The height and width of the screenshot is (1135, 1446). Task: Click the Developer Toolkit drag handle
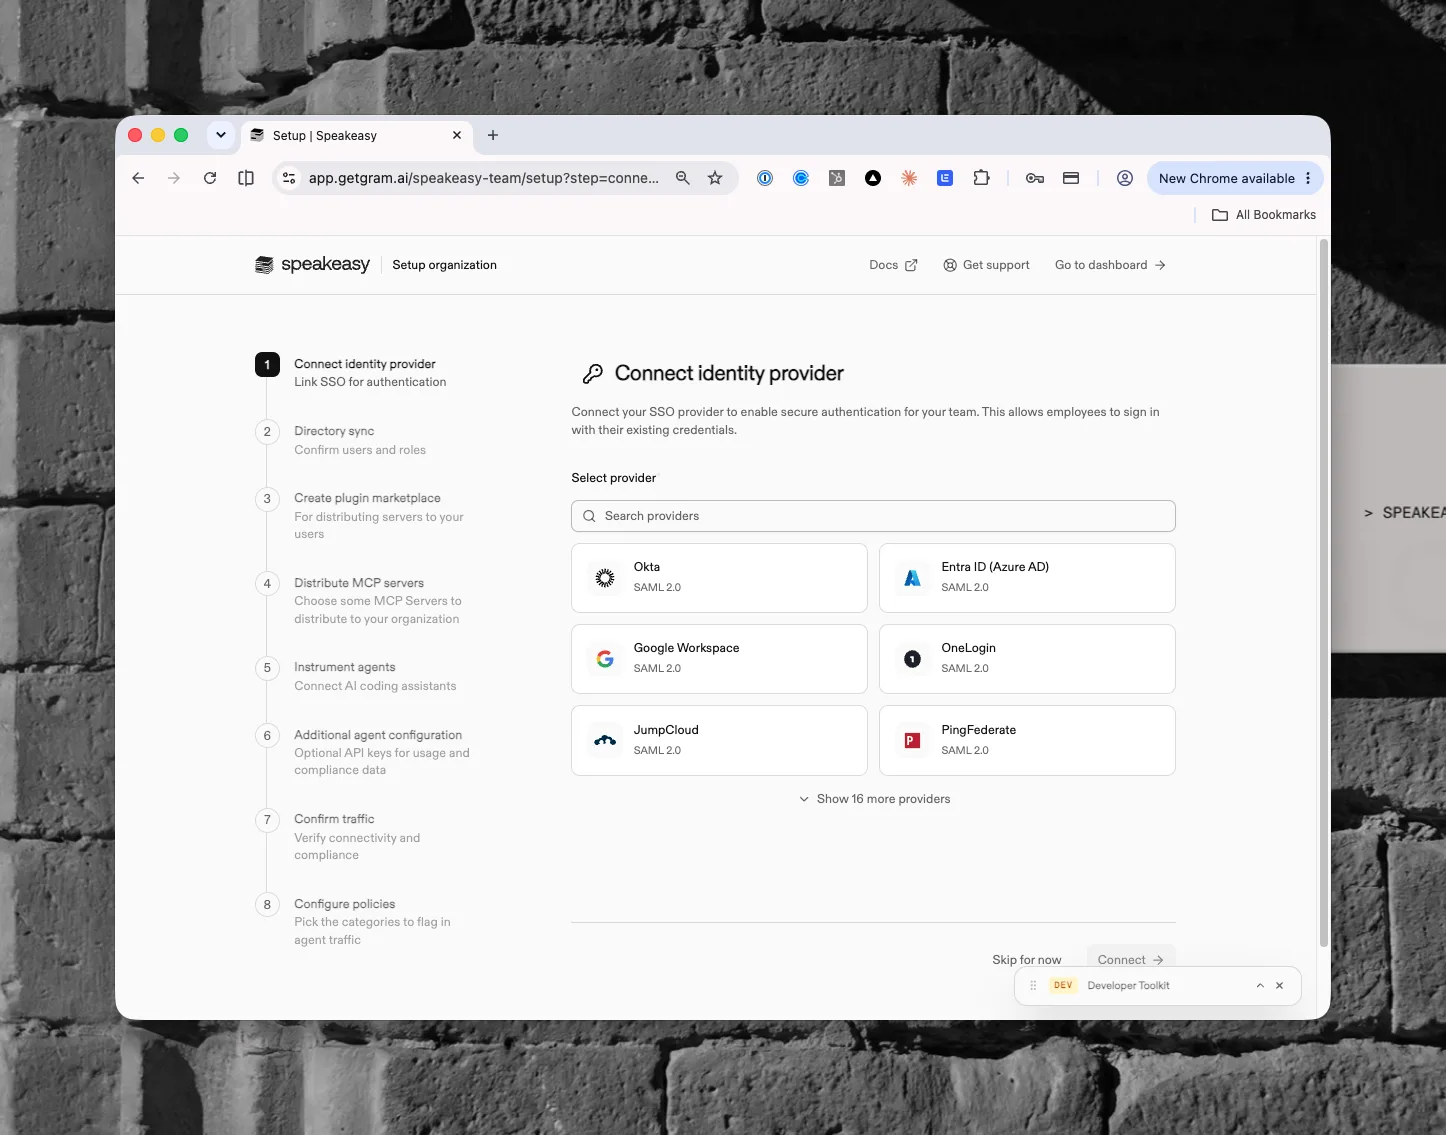pyautogui.click(x=1033, y=986)
